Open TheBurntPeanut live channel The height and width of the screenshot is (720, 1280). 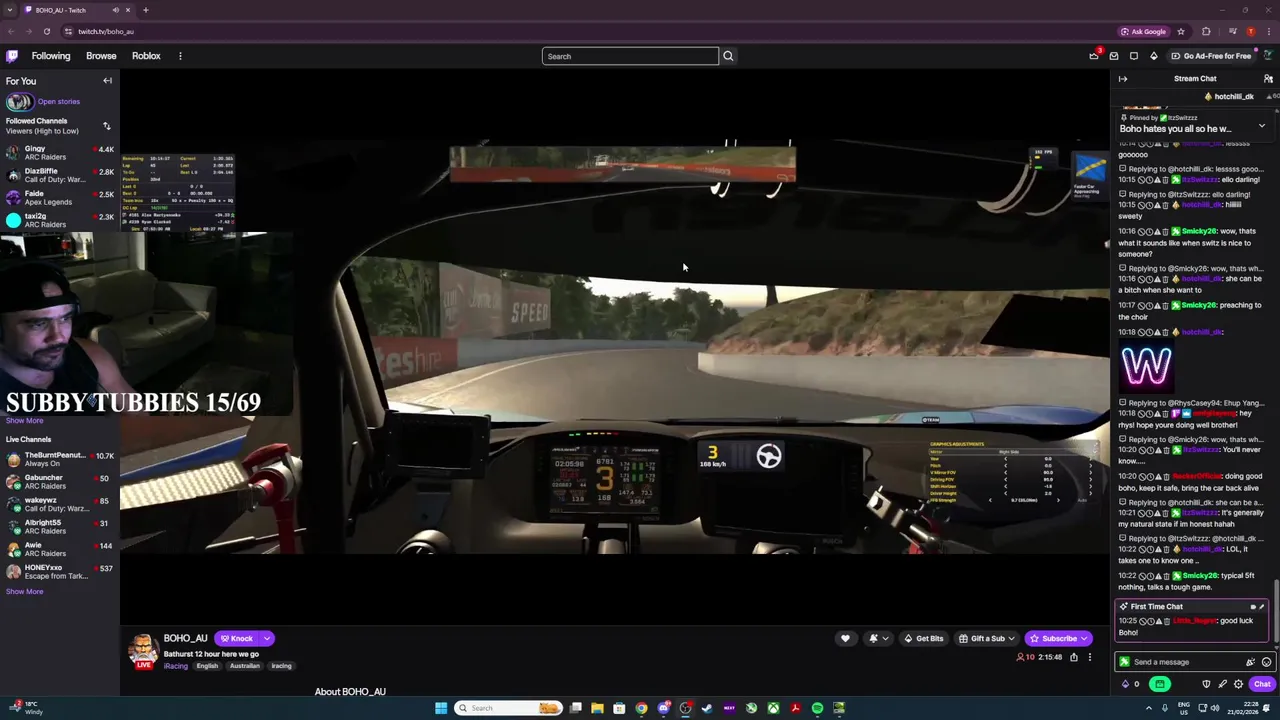click(60, 459)
